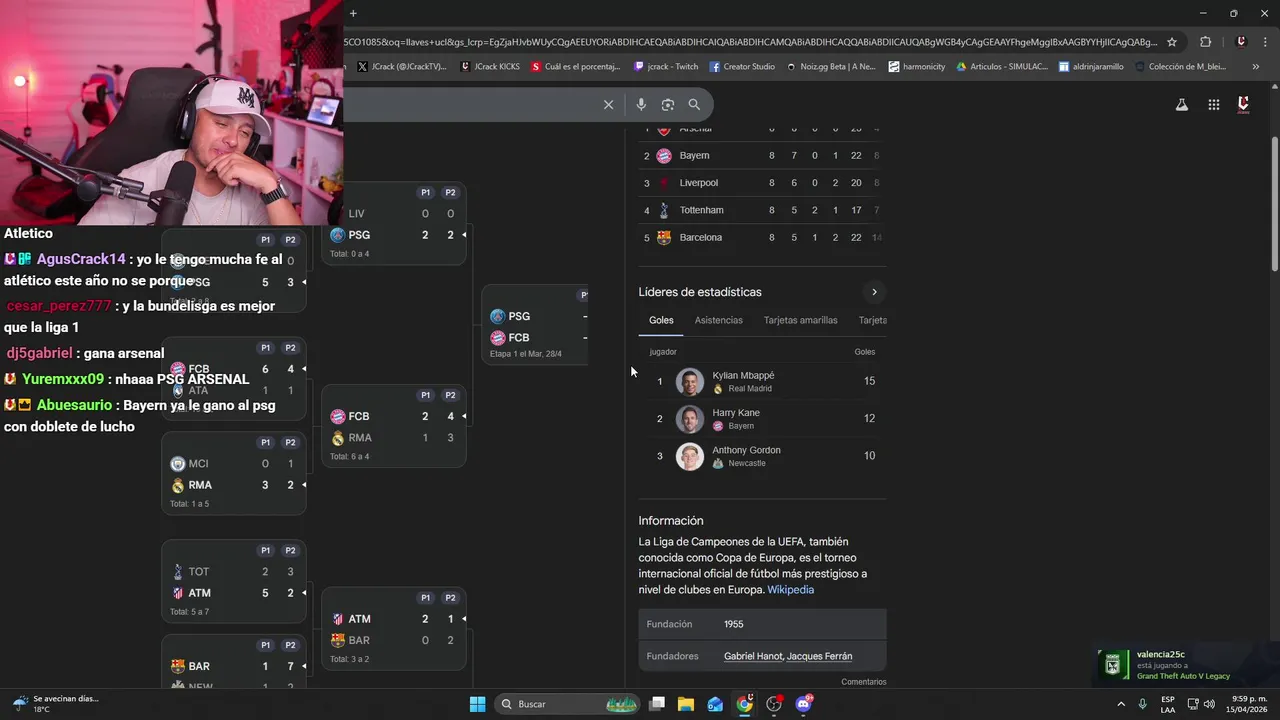Show more bookmarks with the double chevron
Image resolution: width=1280 pixels, height=720 pixels.
coord(1255,67)
